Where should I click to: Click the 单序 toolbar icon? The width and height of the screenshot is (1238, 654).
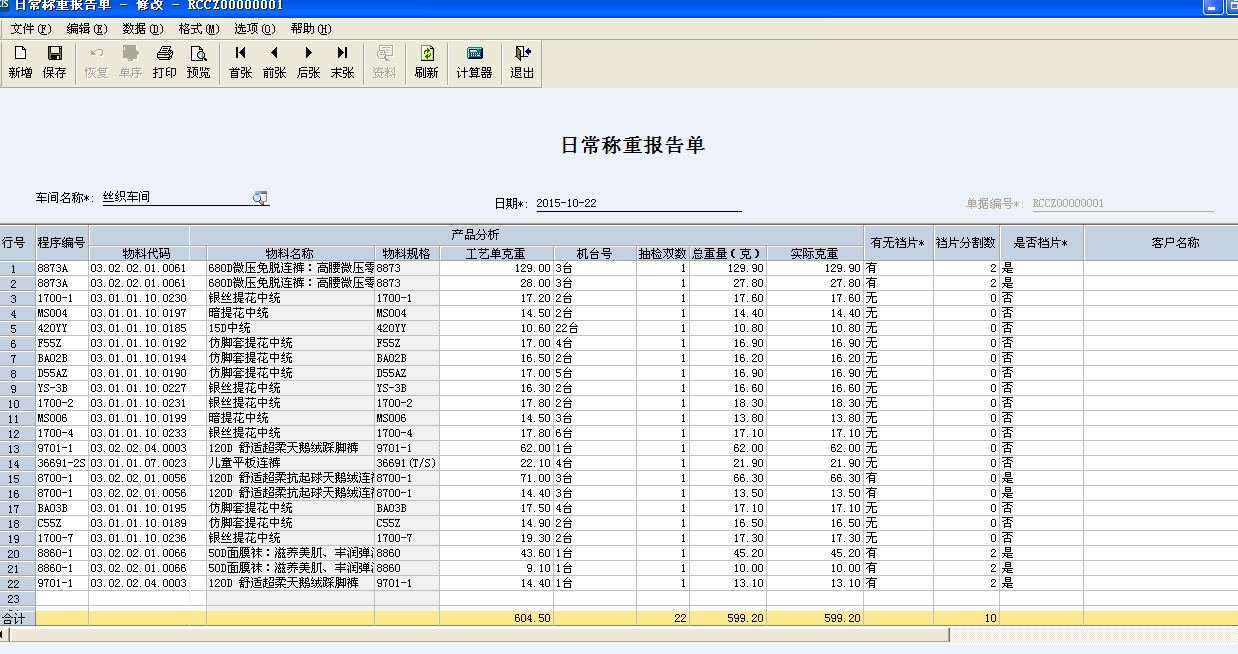pos(130,62)
